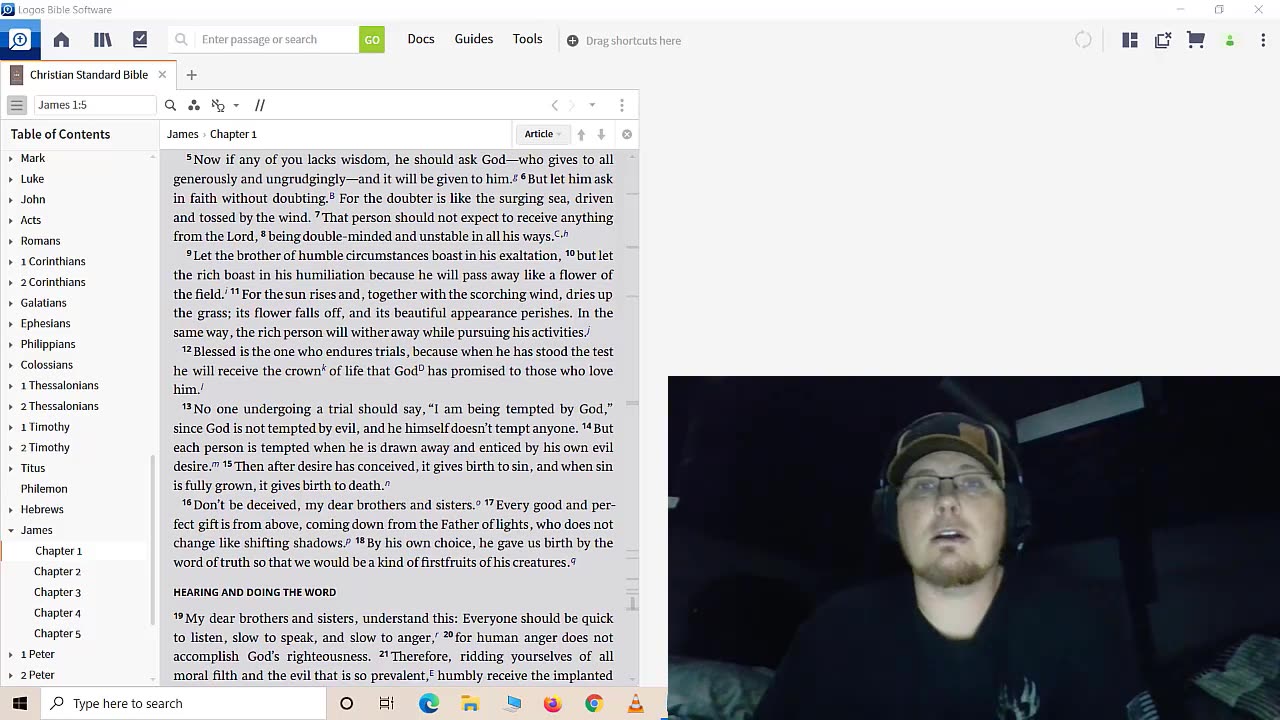Open Firefox from taskbar
The image size is (1280, 720).
pos(553,704)
